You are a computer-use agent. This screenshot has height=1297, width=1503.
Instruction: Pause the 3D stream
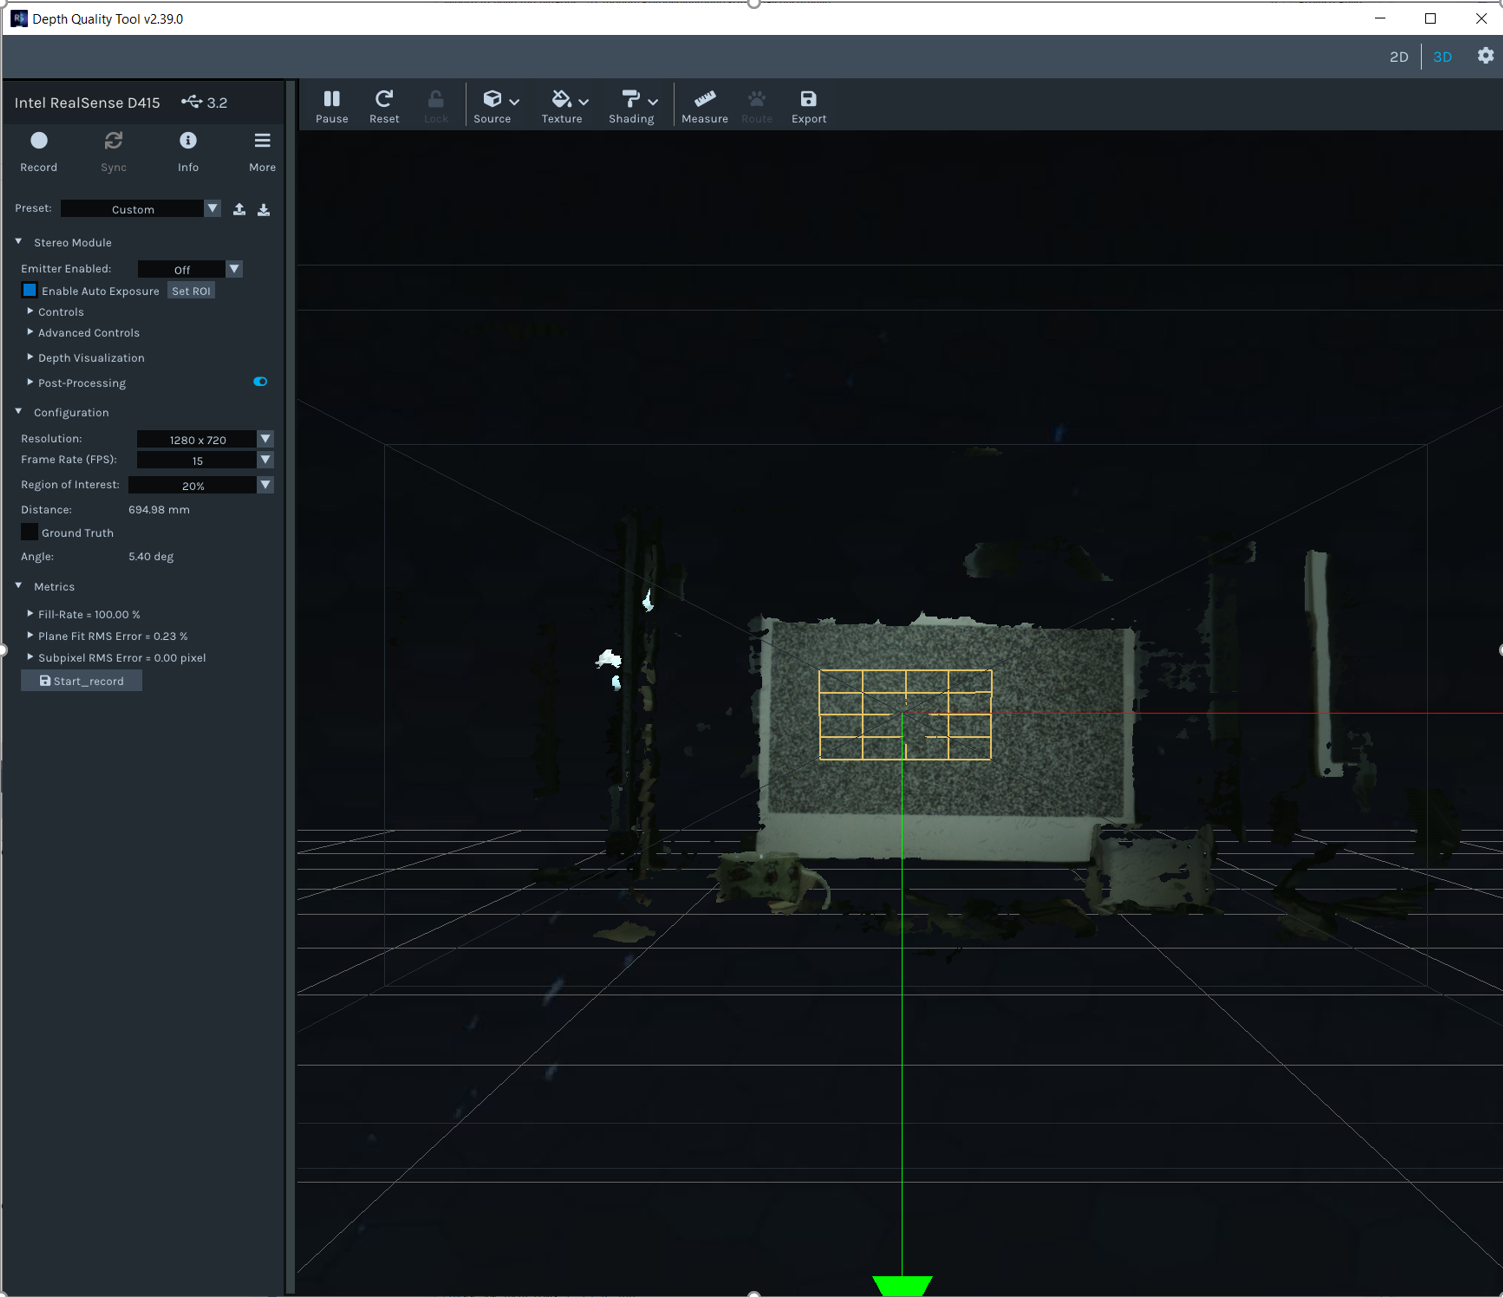(x=332, y=105)
